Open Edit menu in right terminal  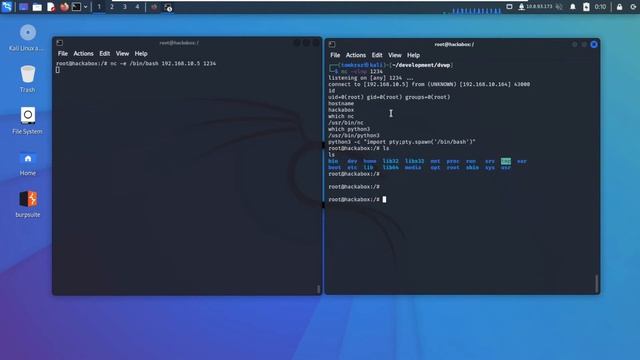coord(377,55)
